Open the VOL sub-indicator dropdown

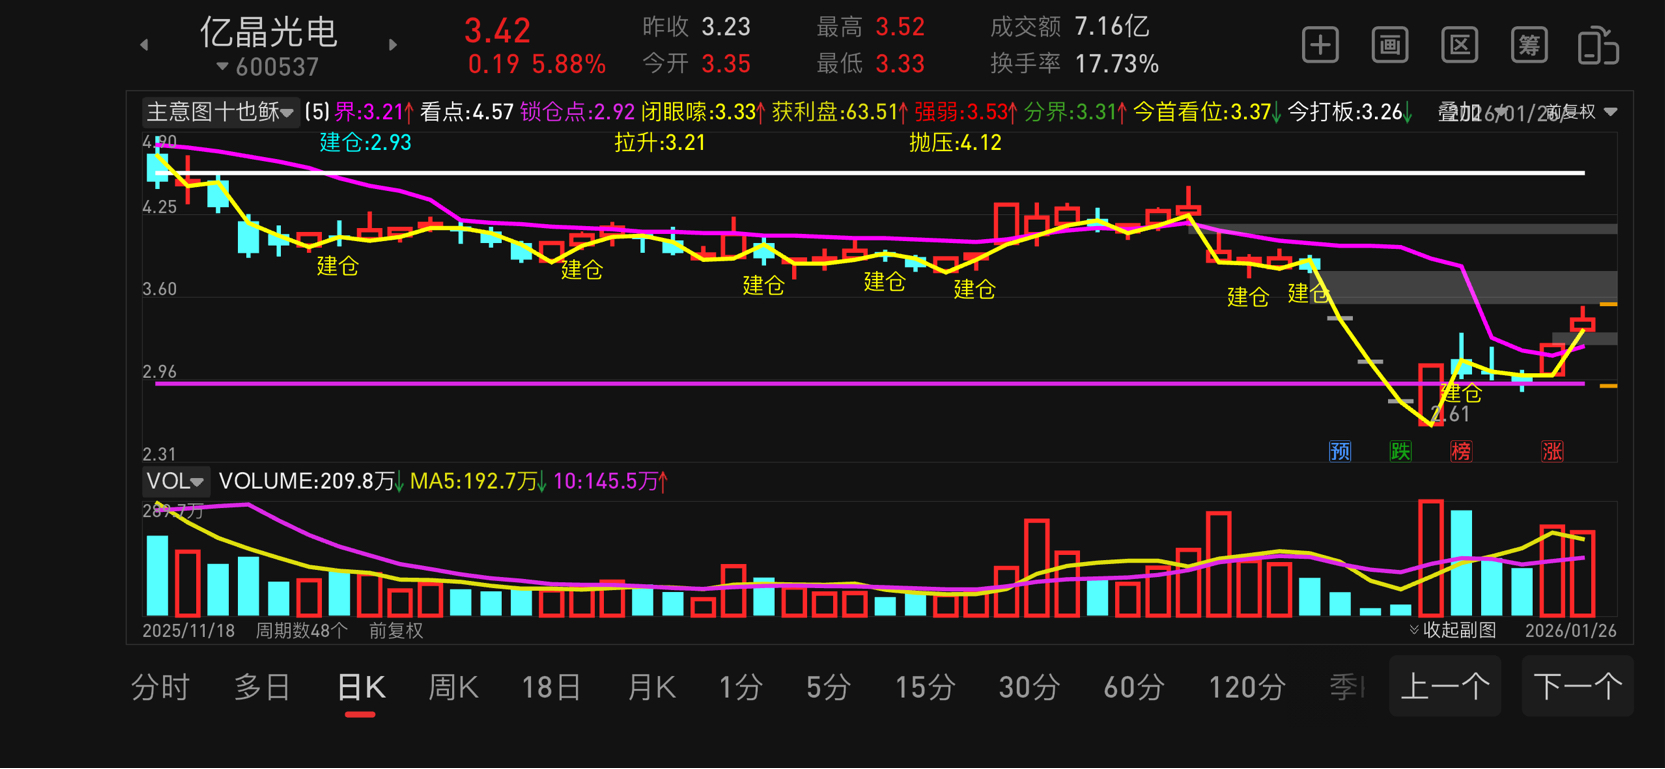175,481
